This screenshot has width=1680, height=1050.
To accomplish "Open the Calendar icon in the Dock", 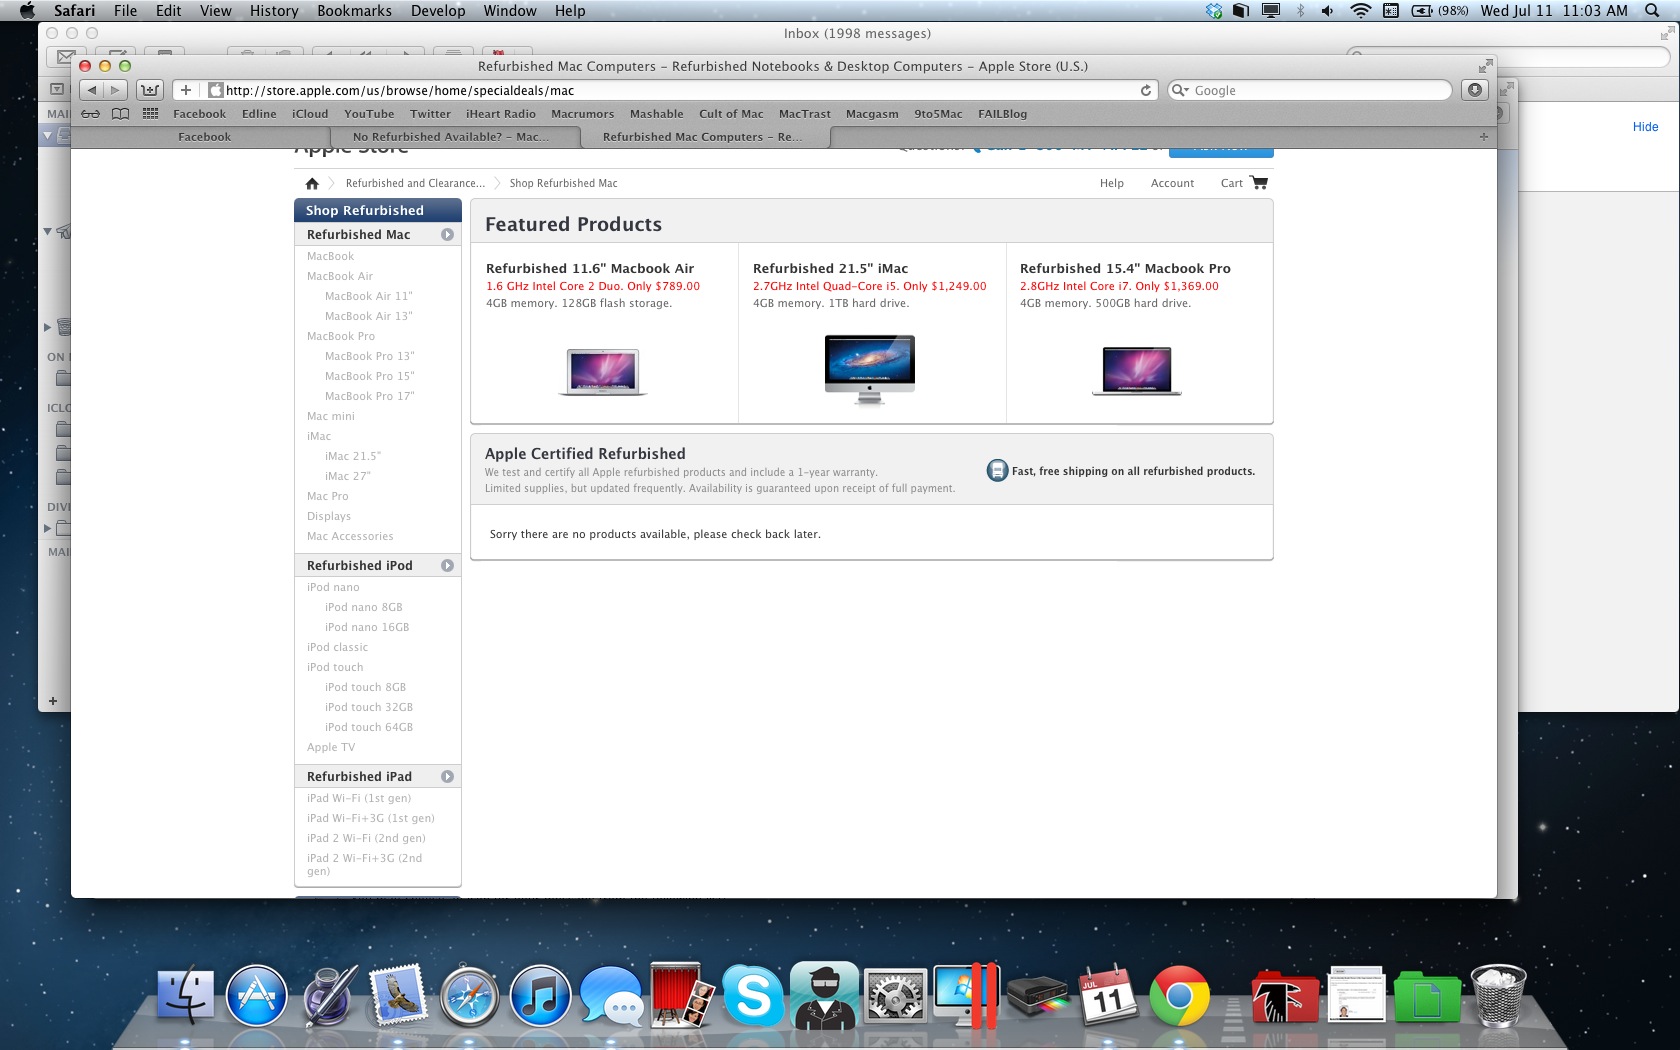I will 1108,997.
